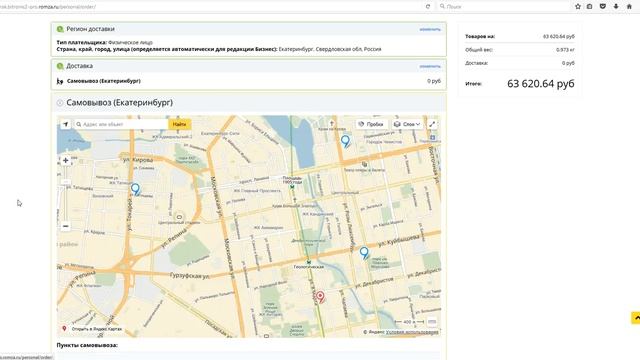Screen dimensions: 640x360
Task: Click the green check icon beside Регион доставки
Action: pos(60,29)
